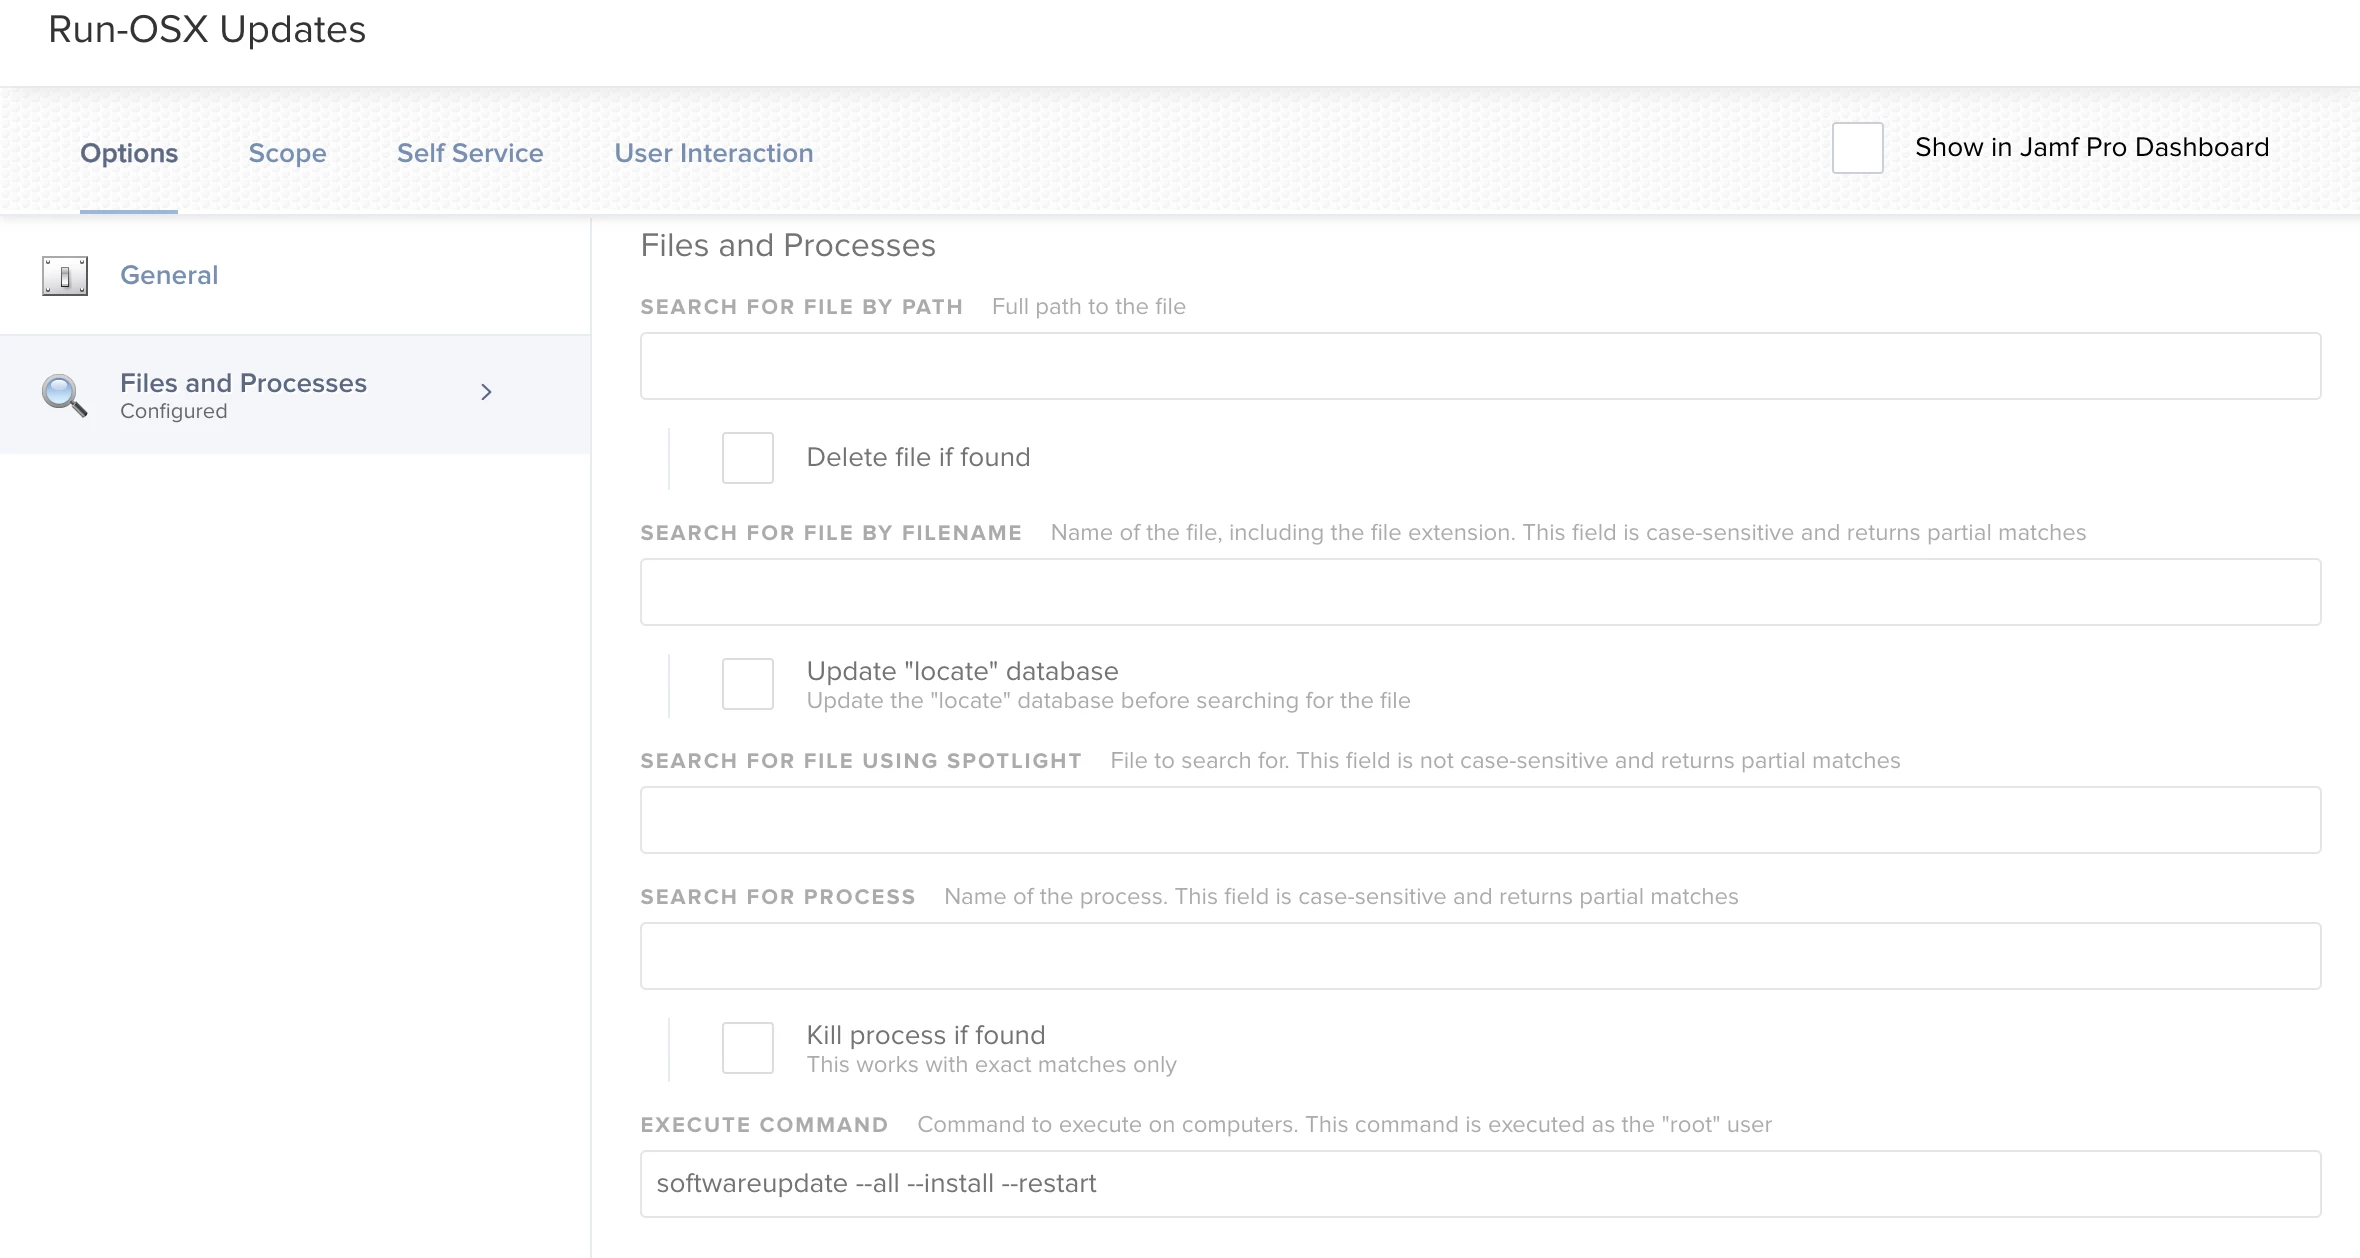This screenshot has height=1258, width=2360.
Task: Expand the Files and Processes chevron
Action: pyautogui.click(x=486, y=392)
